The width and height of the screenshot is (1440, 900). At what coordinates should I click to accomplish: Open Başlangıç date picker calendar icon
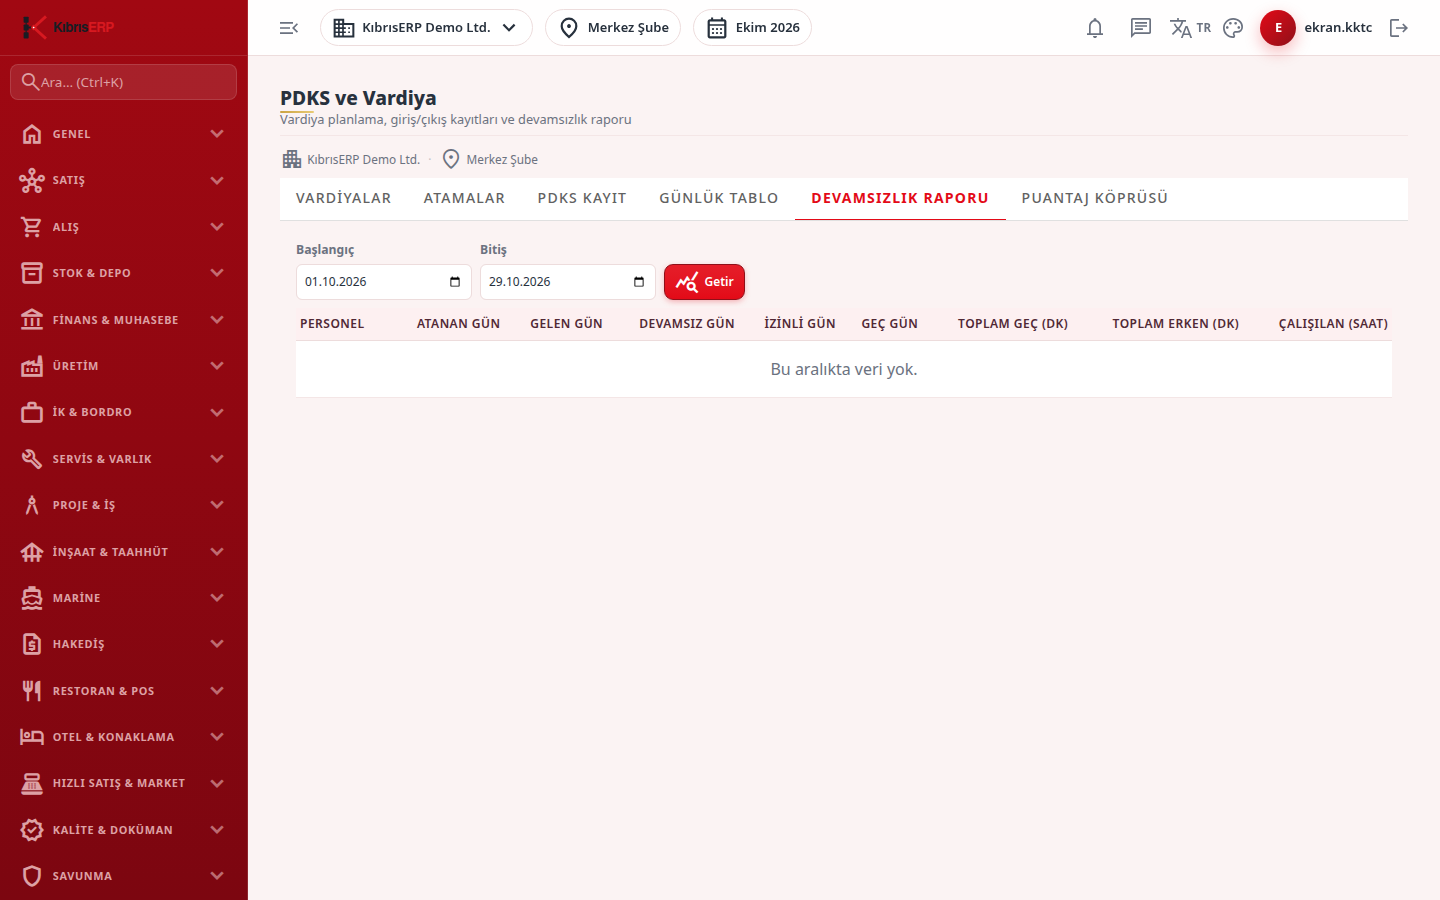point(455,282)
